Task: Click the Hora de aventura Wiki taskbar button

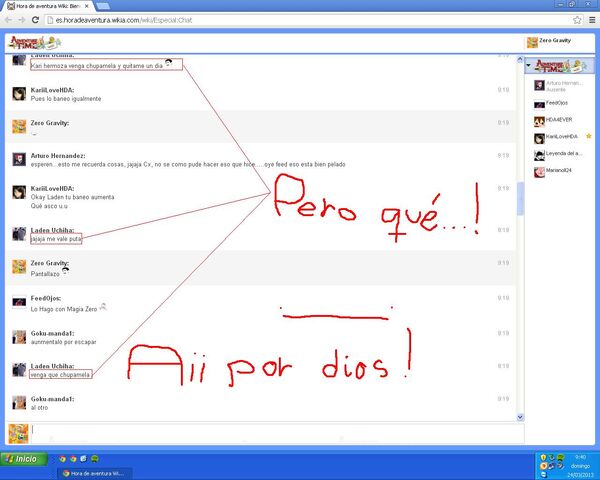Action: [95, 473]
